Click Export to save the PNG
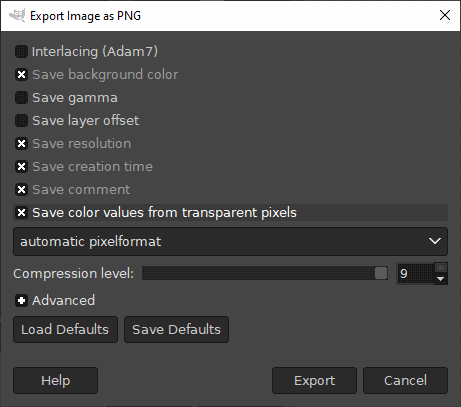The width and height of the screenshot is (461, 407). point(314,381)
